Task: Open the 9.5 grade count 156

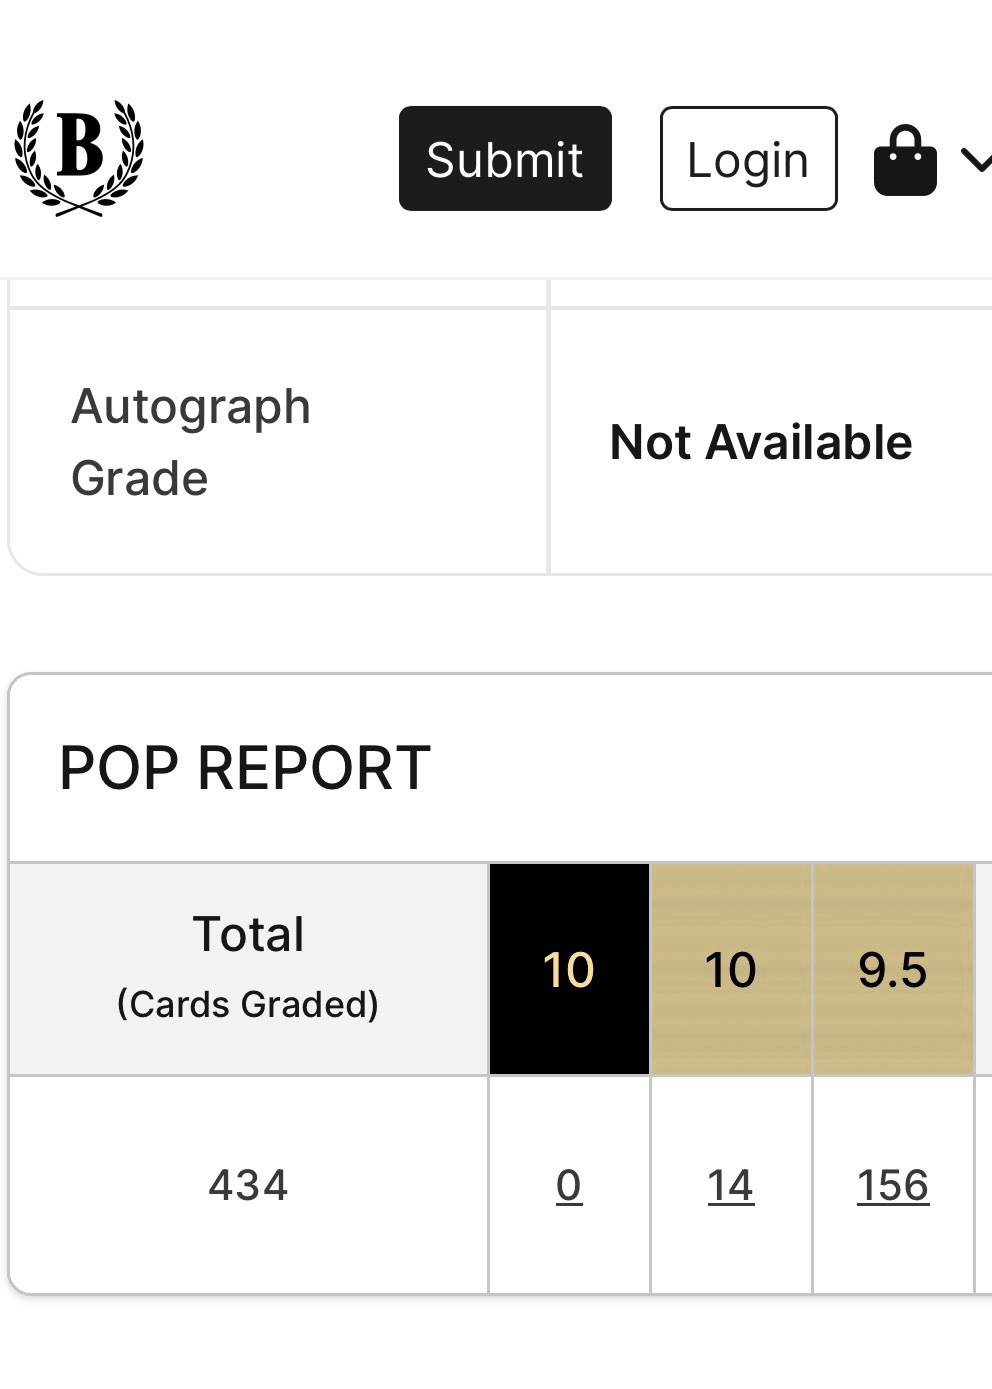Action: (x=893, y=1186)
